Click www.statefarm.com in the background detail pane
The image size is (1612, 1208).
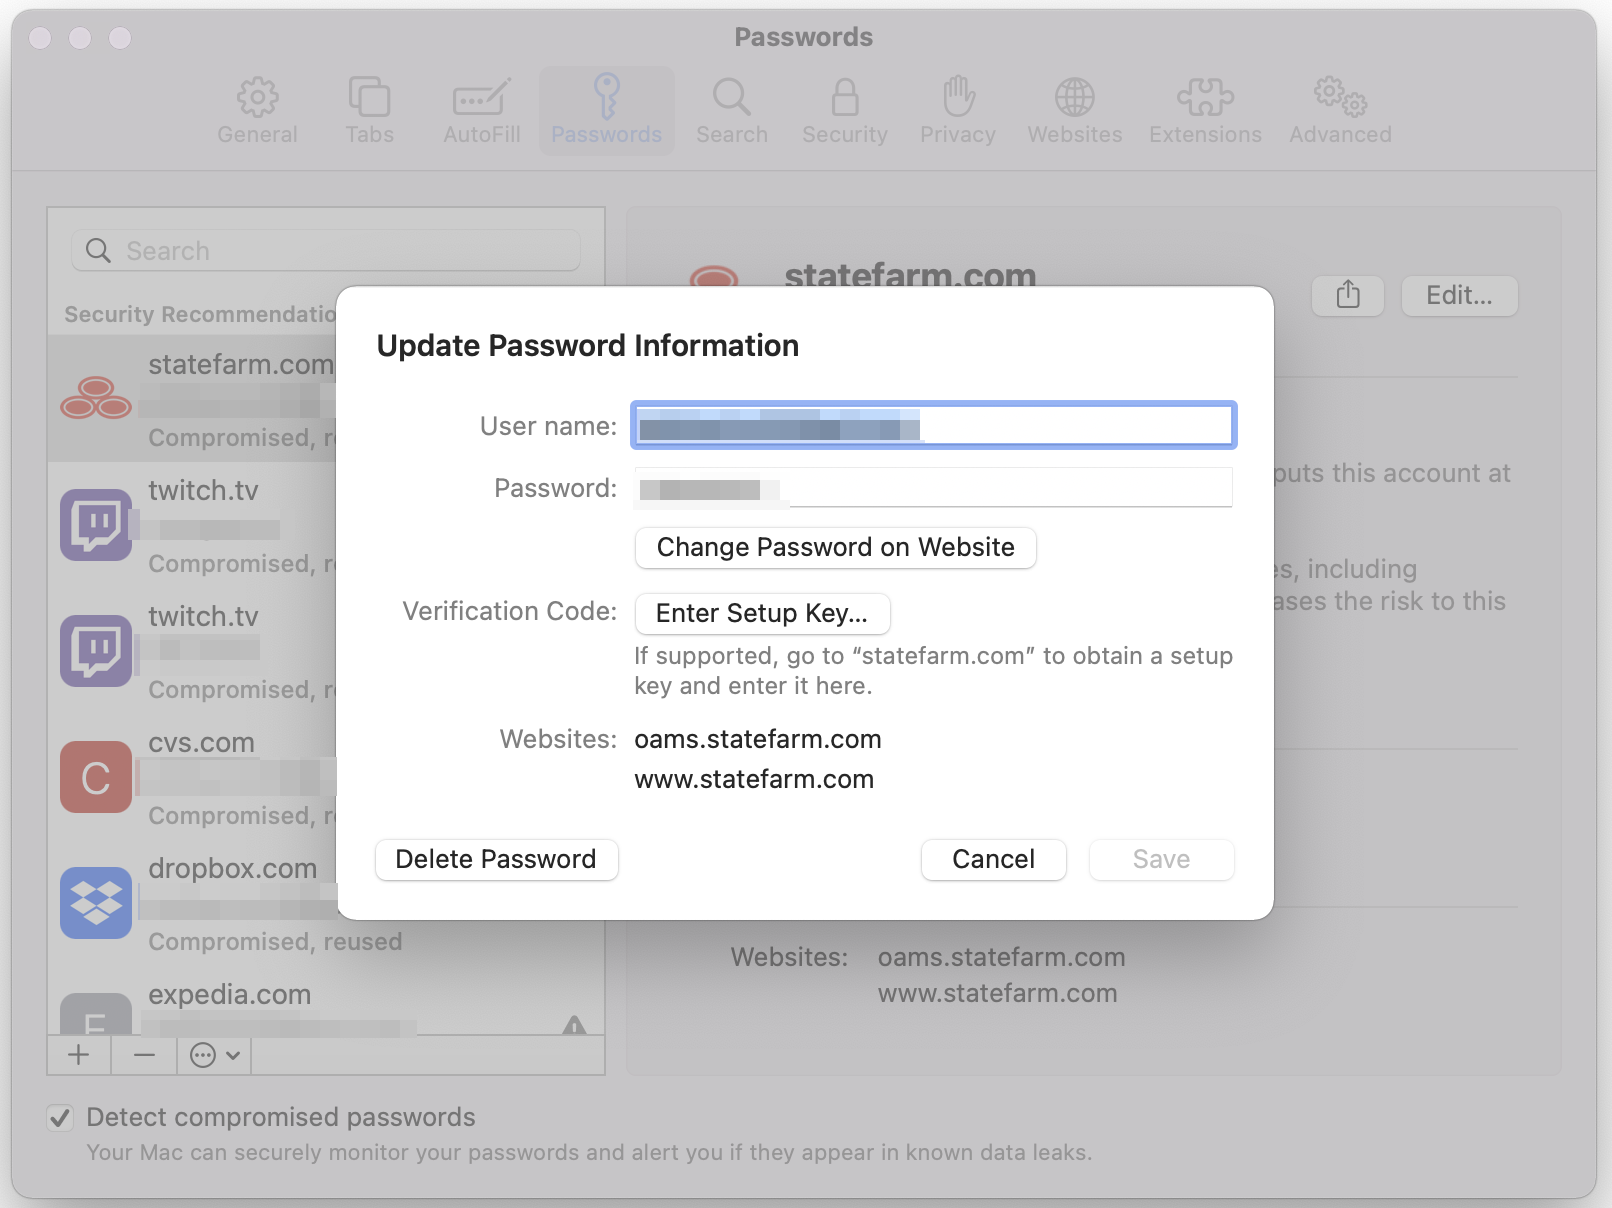[x=998, y=993]
